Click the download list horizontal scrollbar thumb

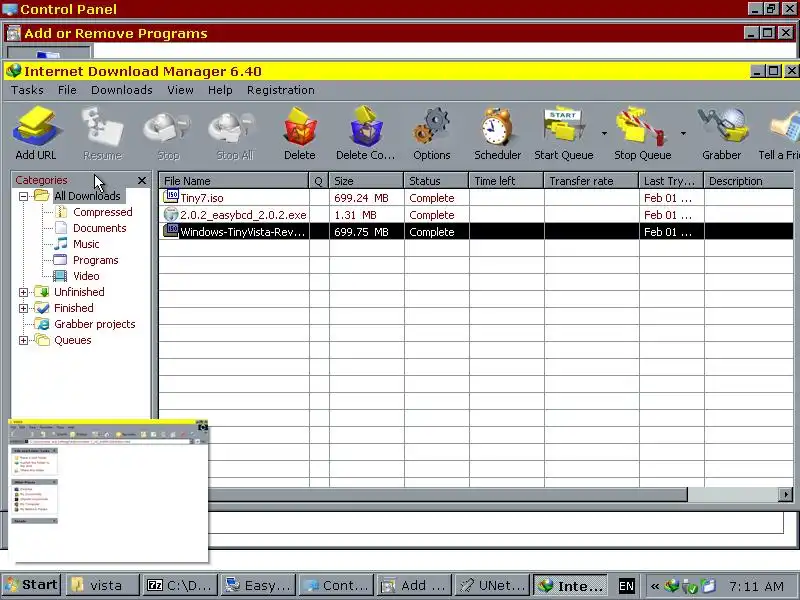pyautogui.click(x=448, y=494)
